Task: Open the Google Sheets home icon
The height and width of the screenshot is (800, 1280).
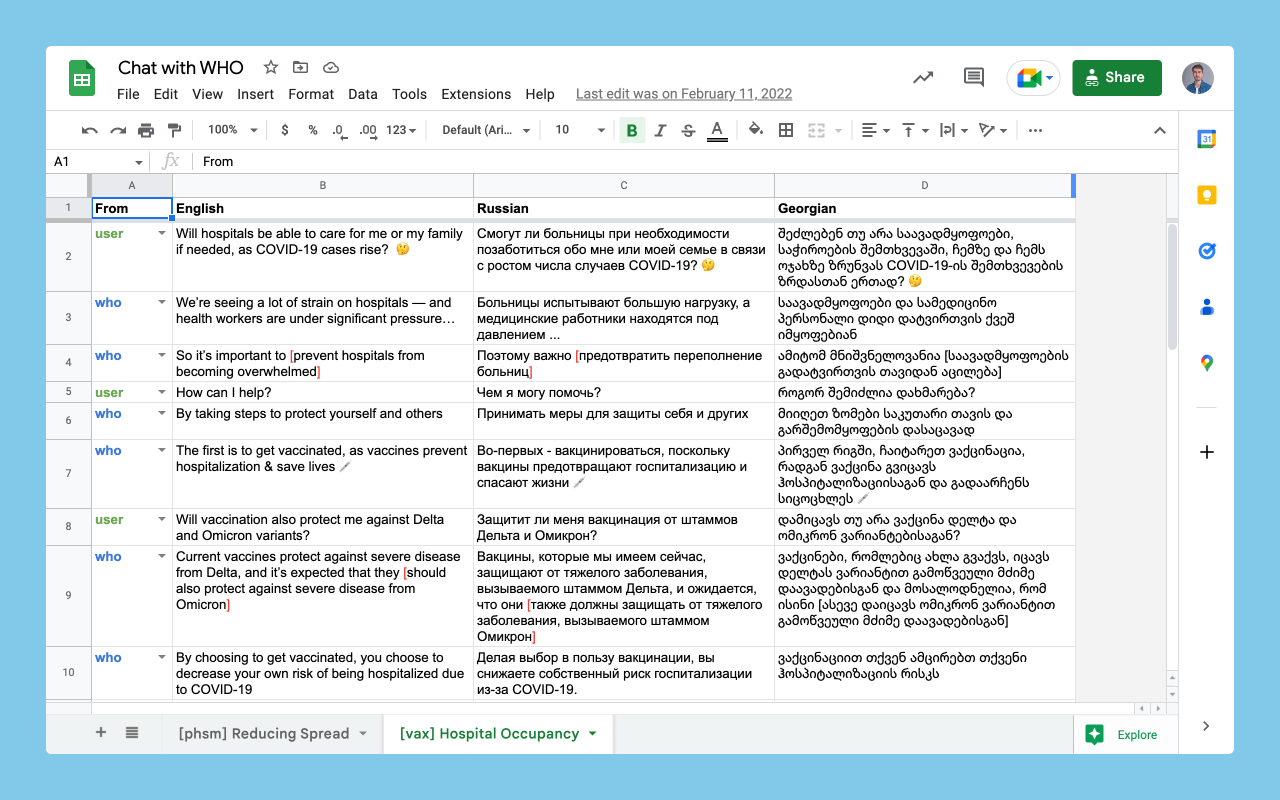Action: [x=82, y=78]
